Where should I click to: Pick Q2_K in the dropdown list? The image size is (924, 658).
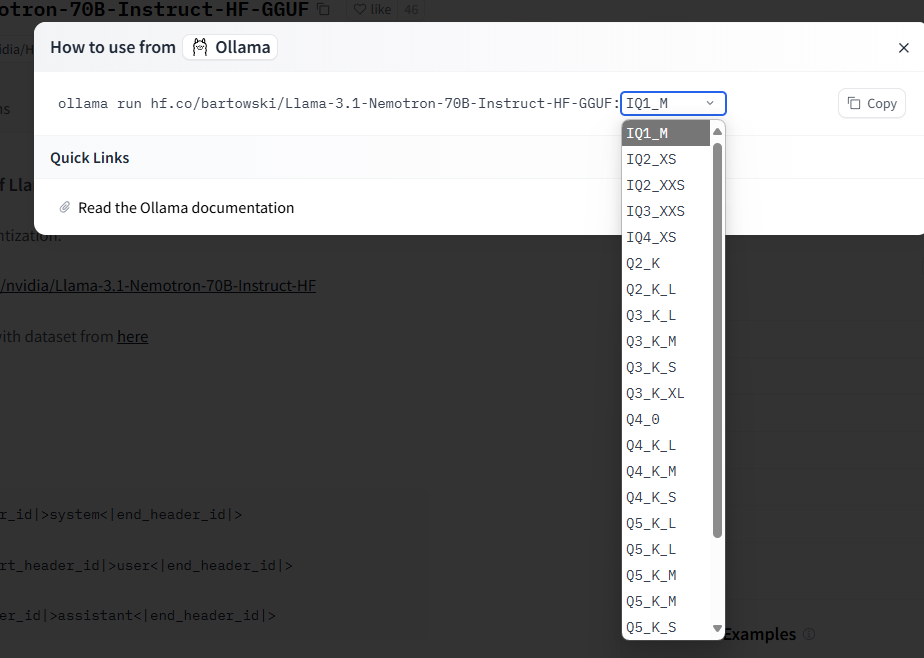tap(666, 263)
